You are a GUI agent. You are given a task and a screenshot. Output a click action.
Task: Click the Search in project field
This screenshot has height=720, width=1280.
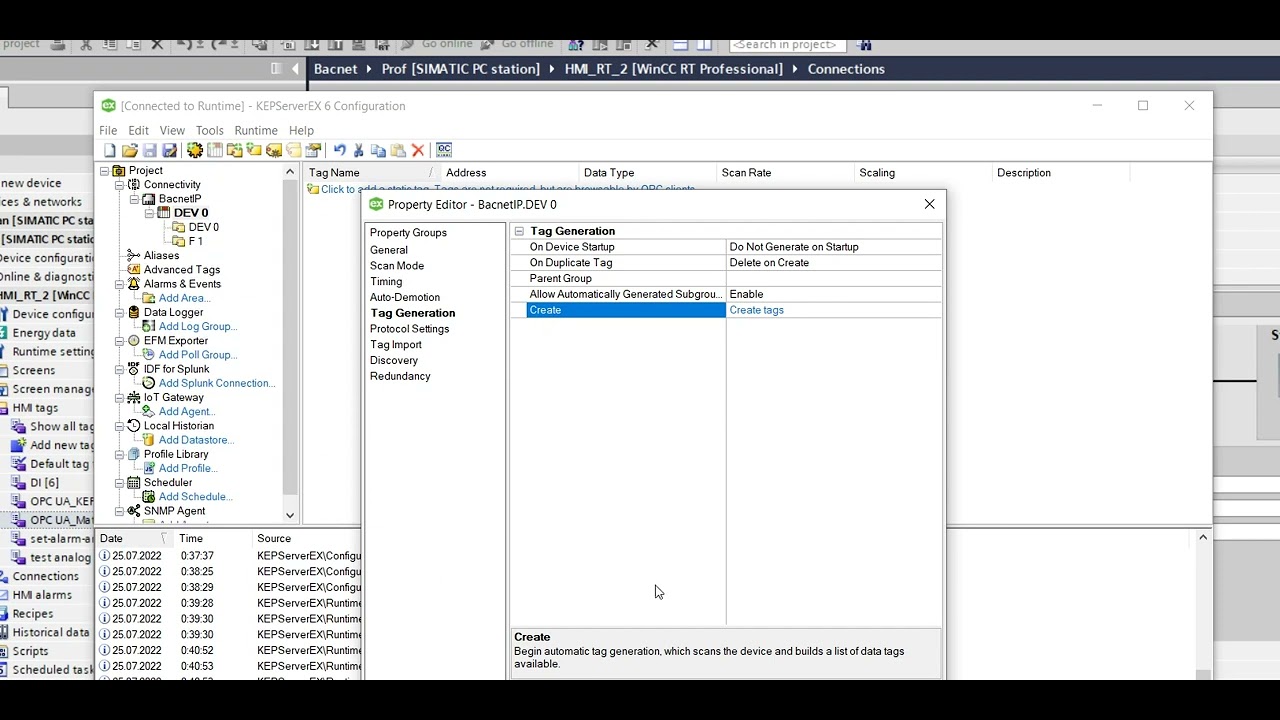click(787, 44)
